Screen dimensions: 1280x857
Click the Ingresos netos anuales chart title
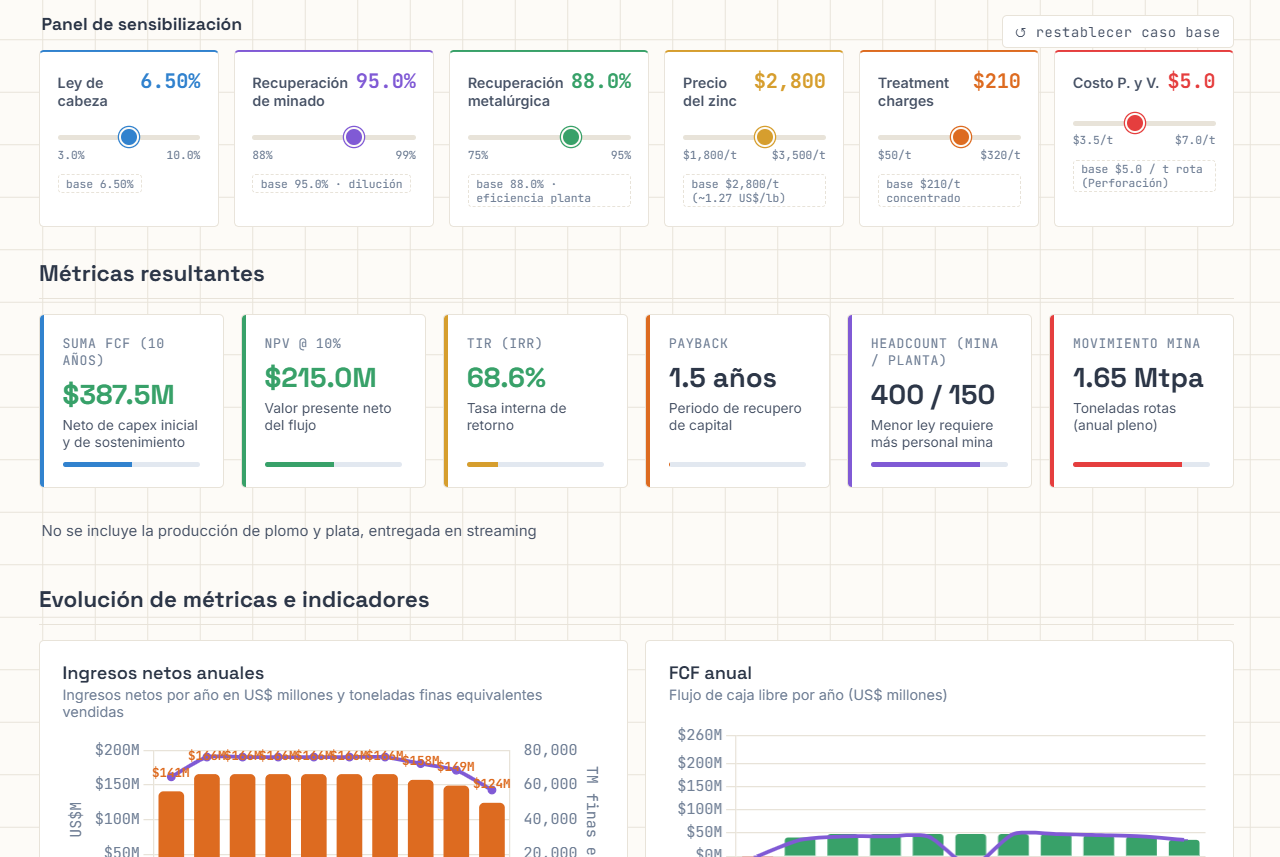click(x=163, y=672)
